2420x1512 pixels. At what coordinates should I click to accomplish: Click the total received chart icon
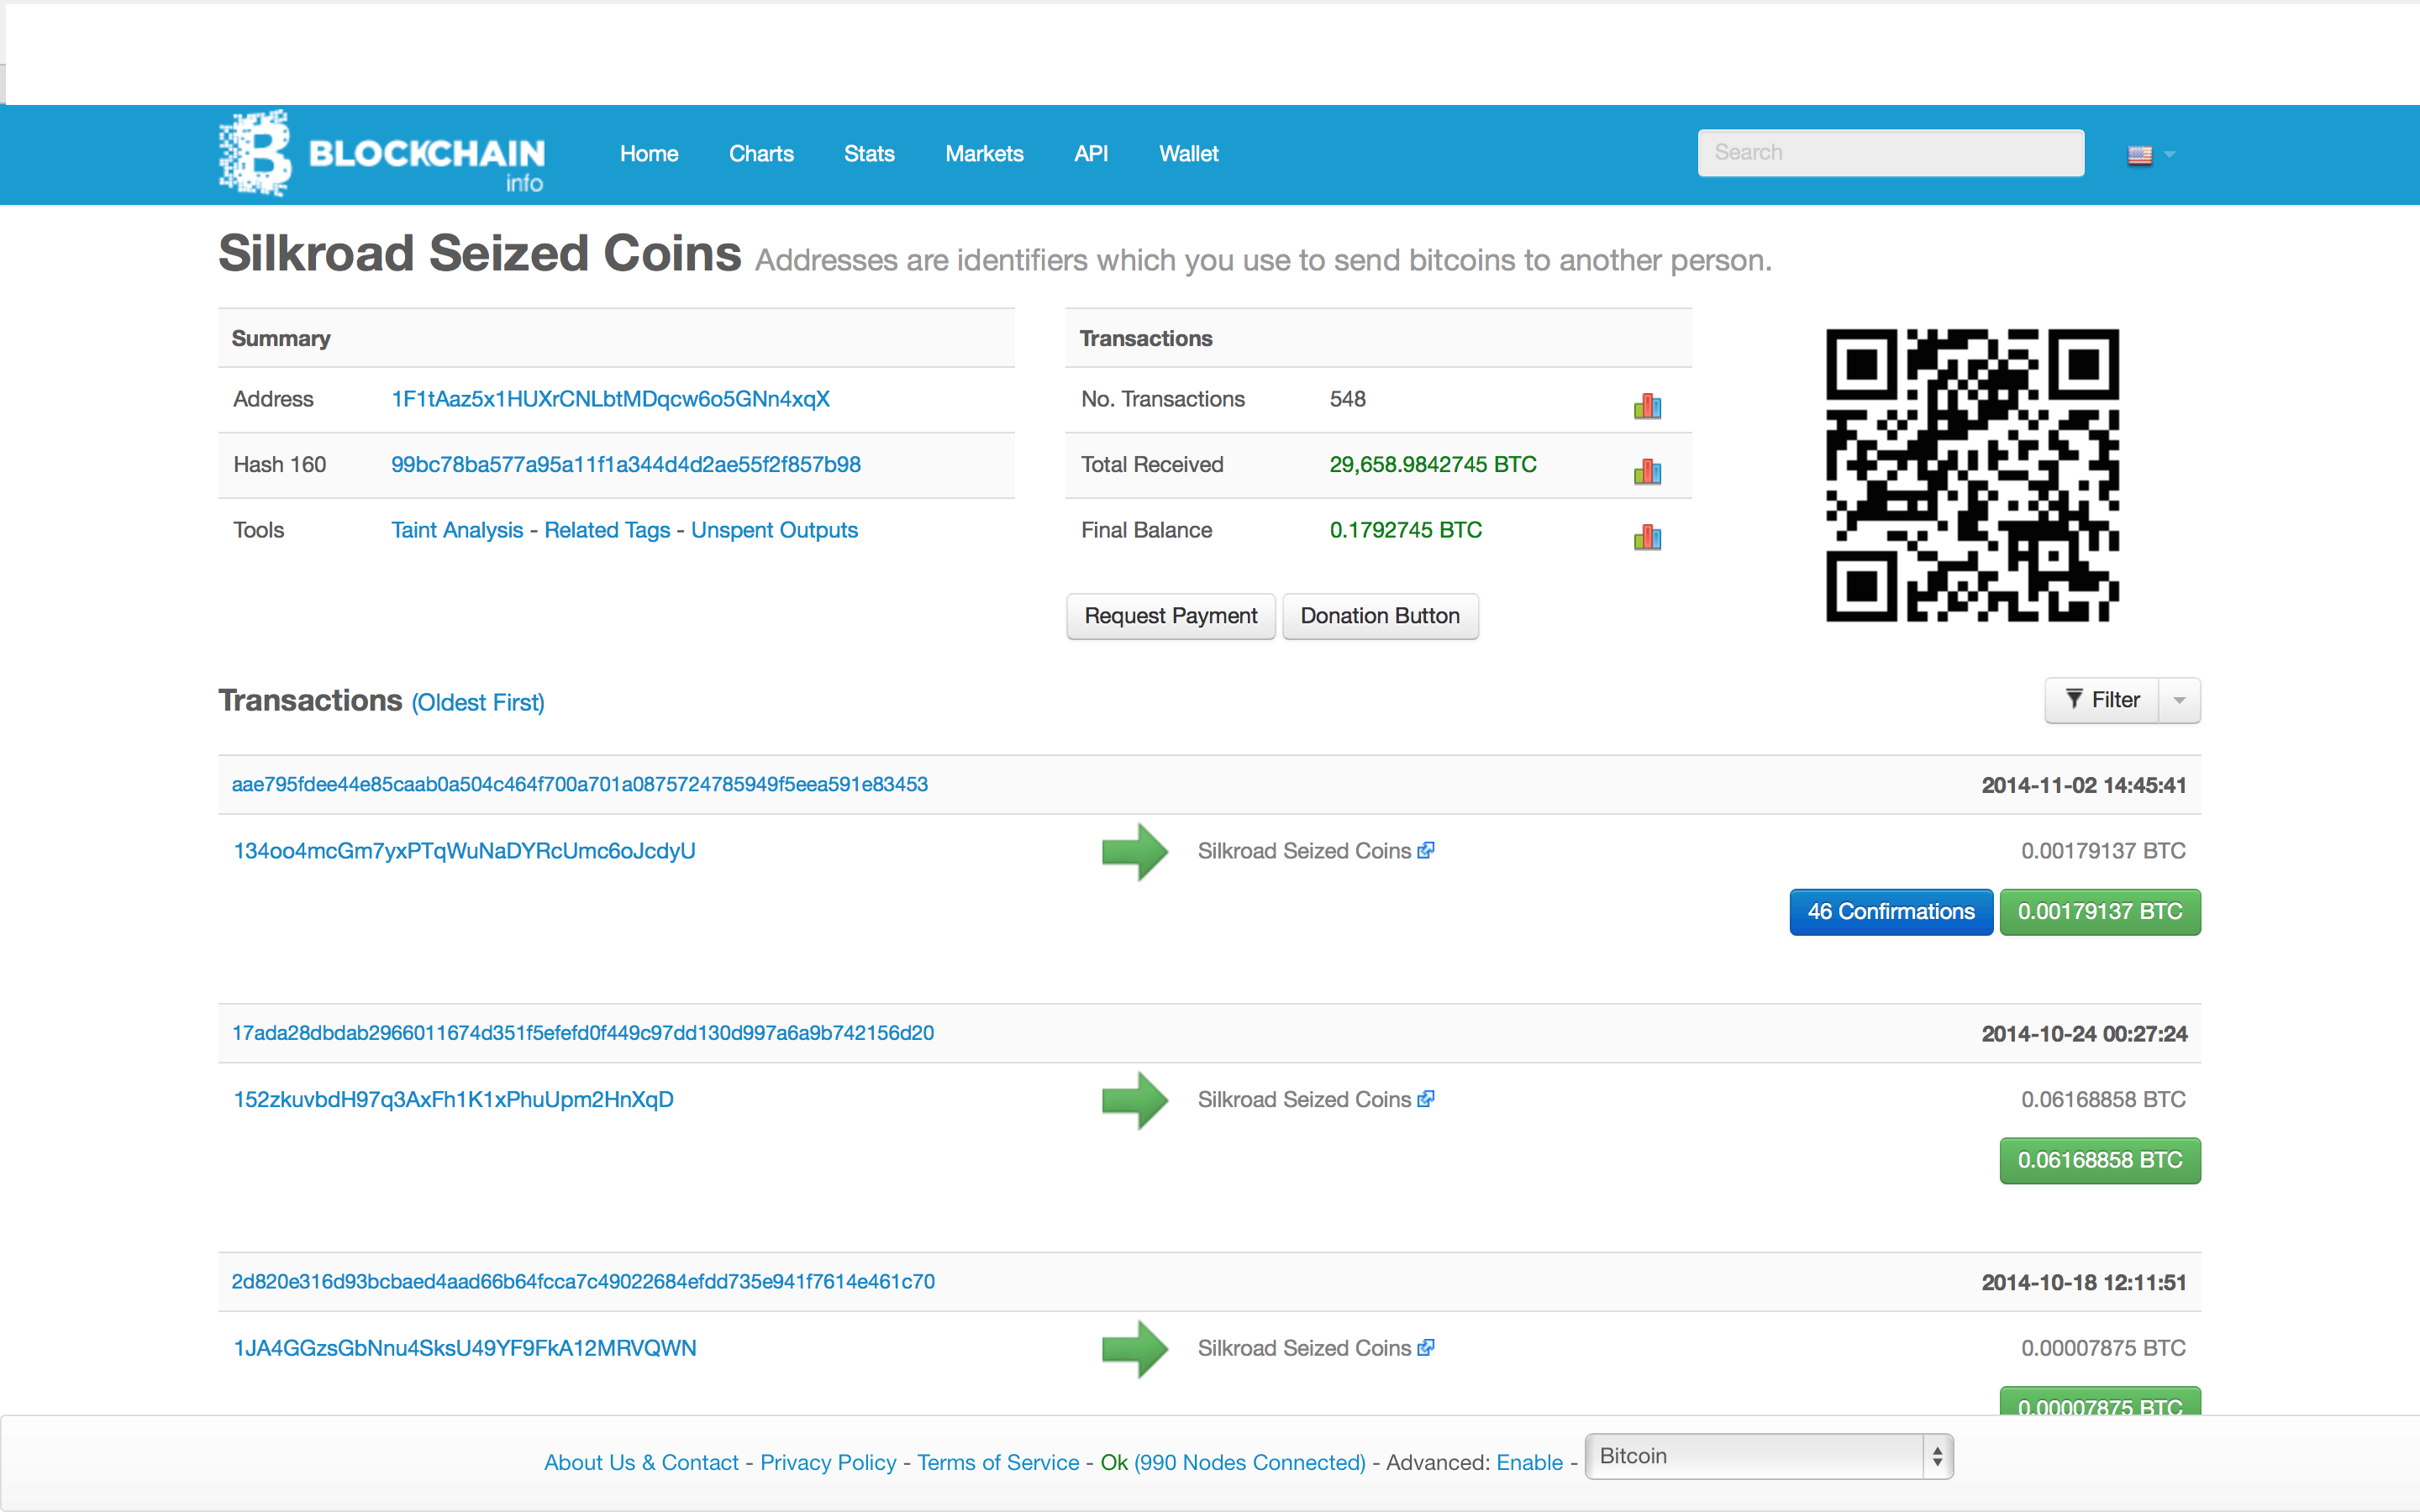pos(1648,465)
